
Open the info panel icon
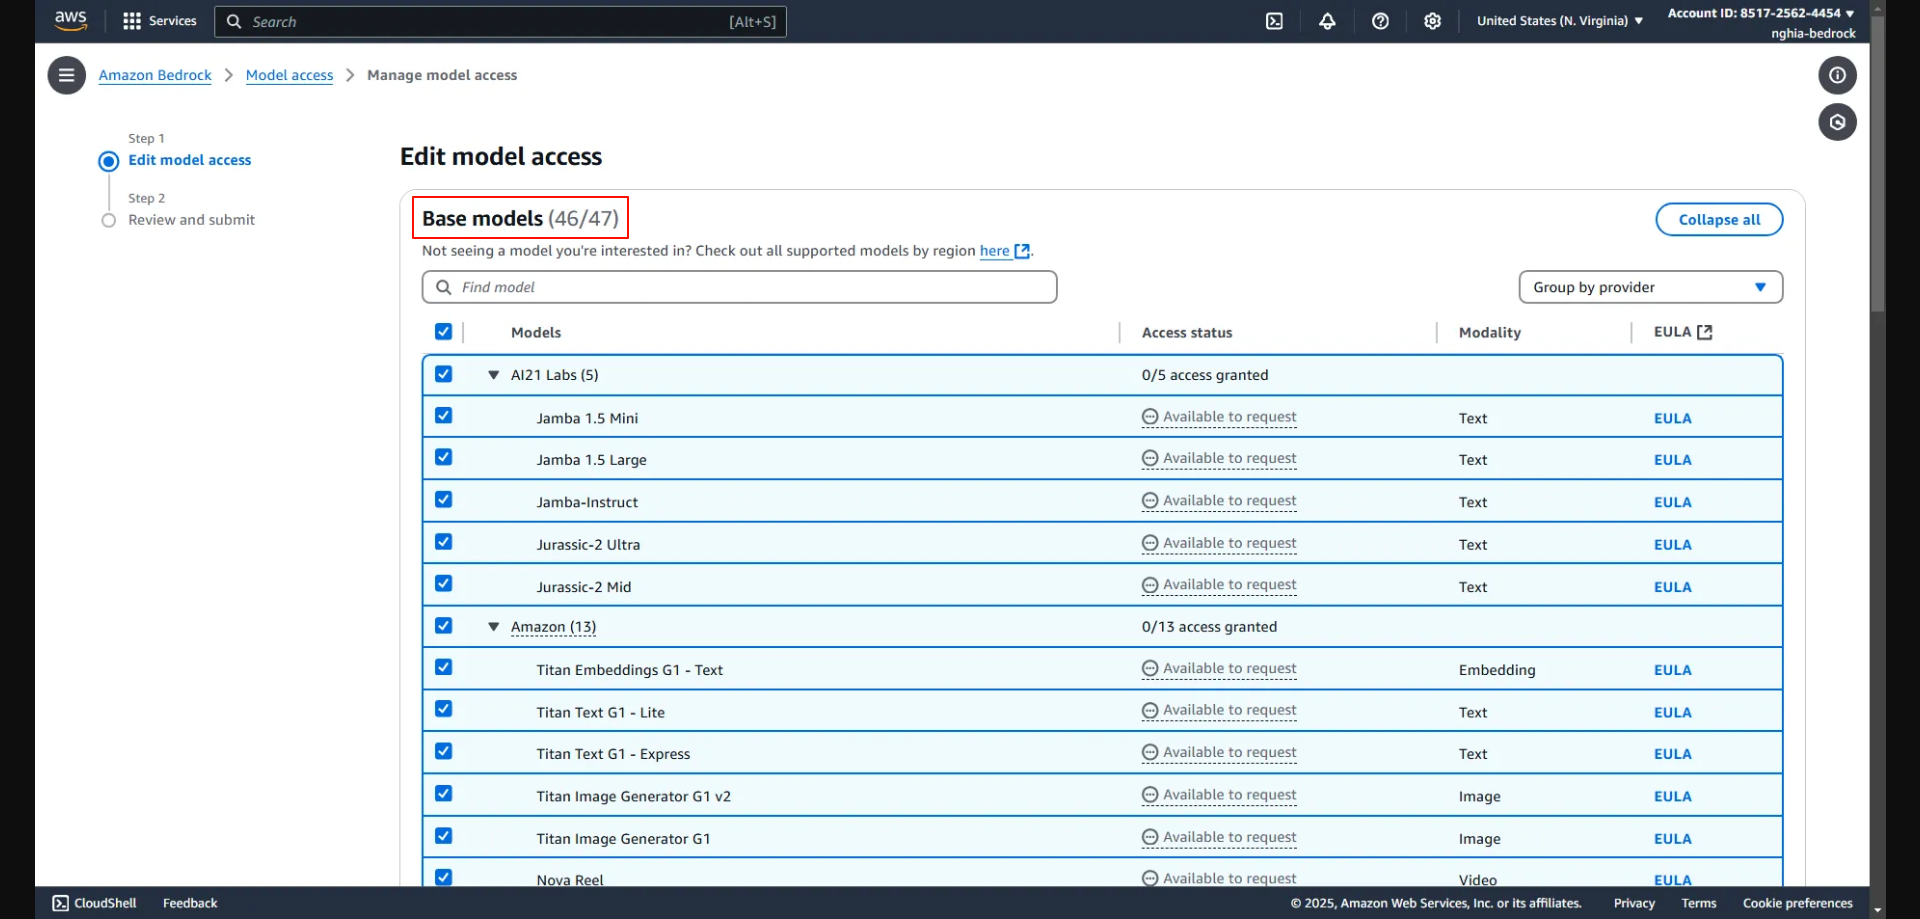point(1837,75)
